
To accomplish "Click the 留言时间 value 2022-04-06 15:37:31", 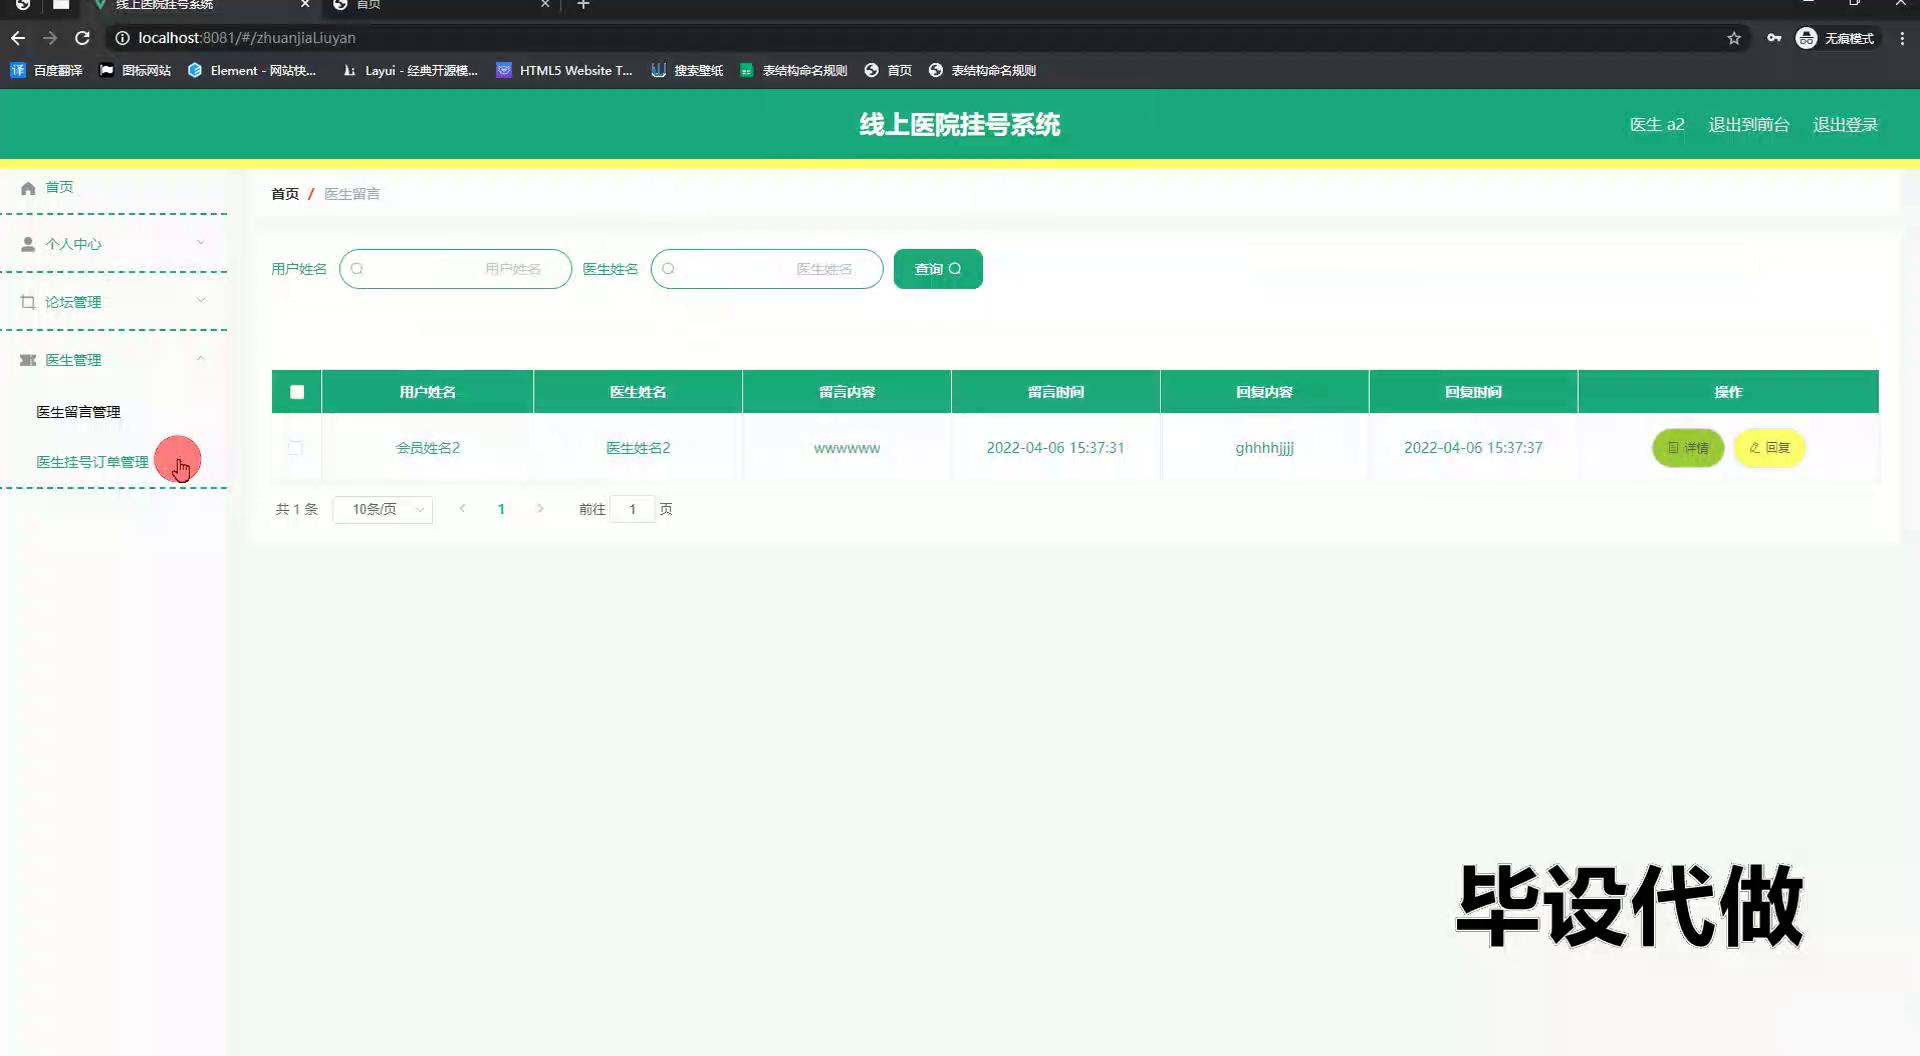I will pos(1055,448).
